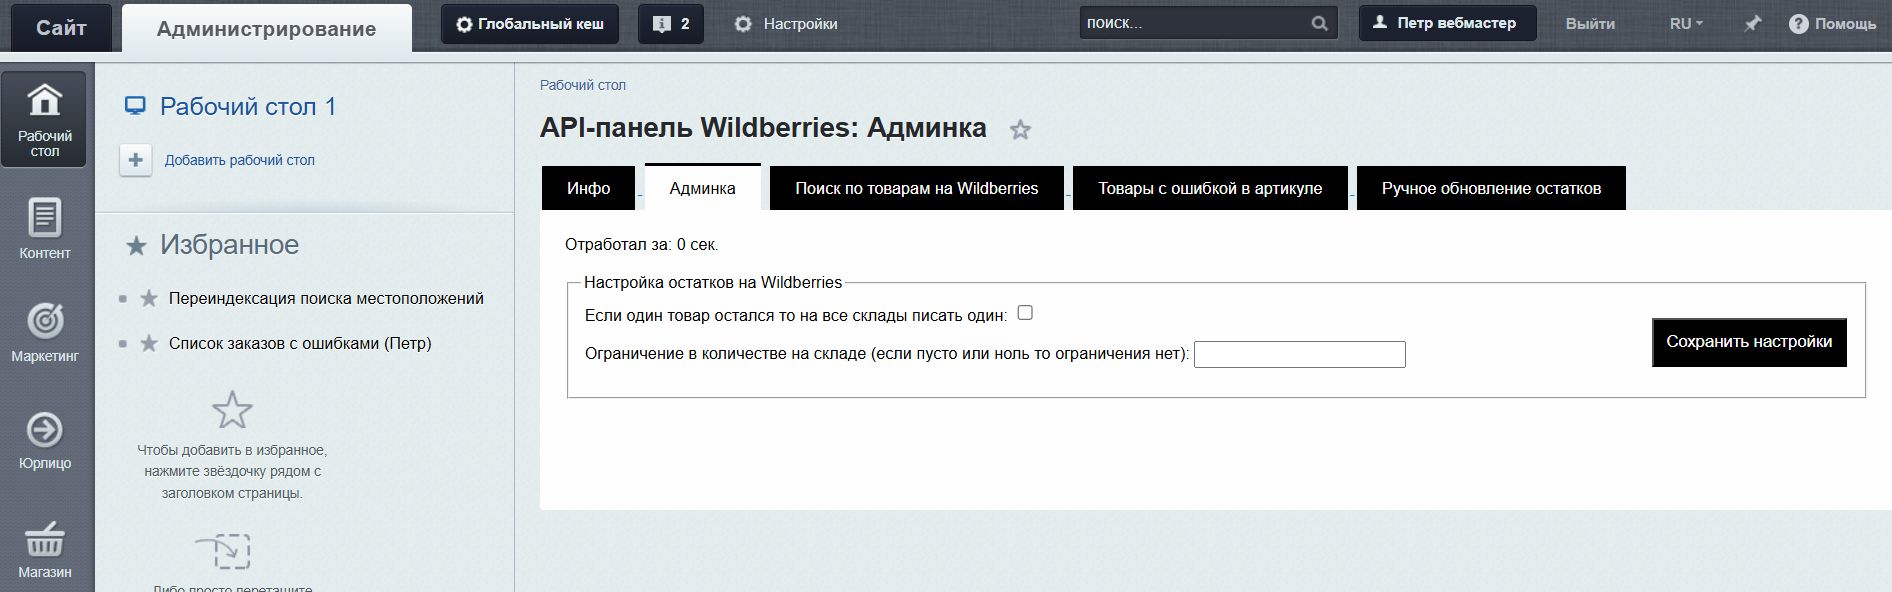Click the Петр вебмастер user button
The height and width of the screenshot is (592, 1892).
[1447, 23]
